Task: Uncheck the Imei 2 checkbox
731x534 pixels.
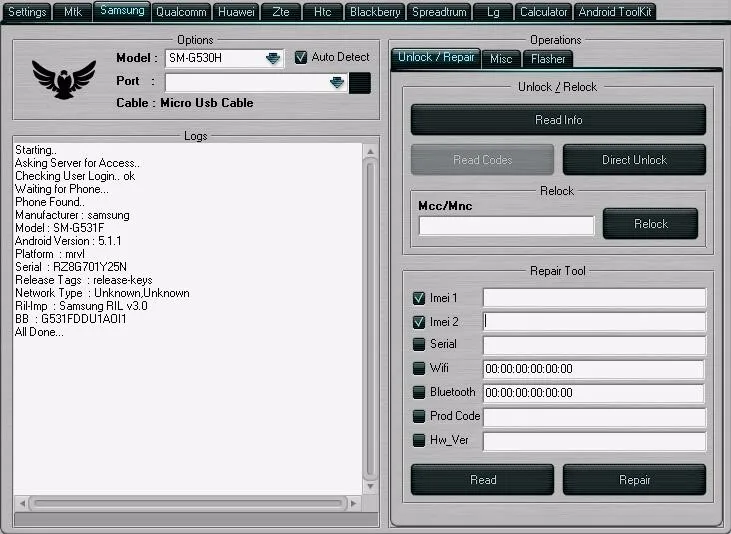Action: (419, 322)
